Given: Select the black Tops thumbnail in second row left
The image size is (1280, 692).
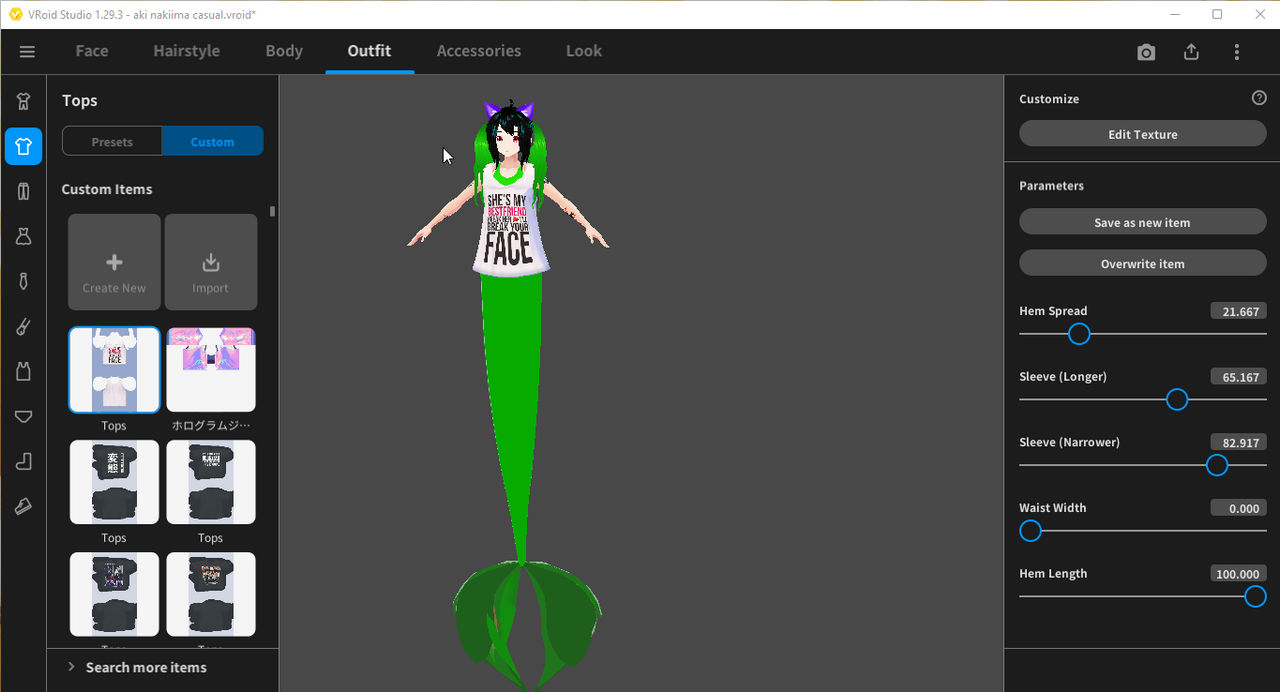Looking at the screenshot, I should (x=114, y=482).
